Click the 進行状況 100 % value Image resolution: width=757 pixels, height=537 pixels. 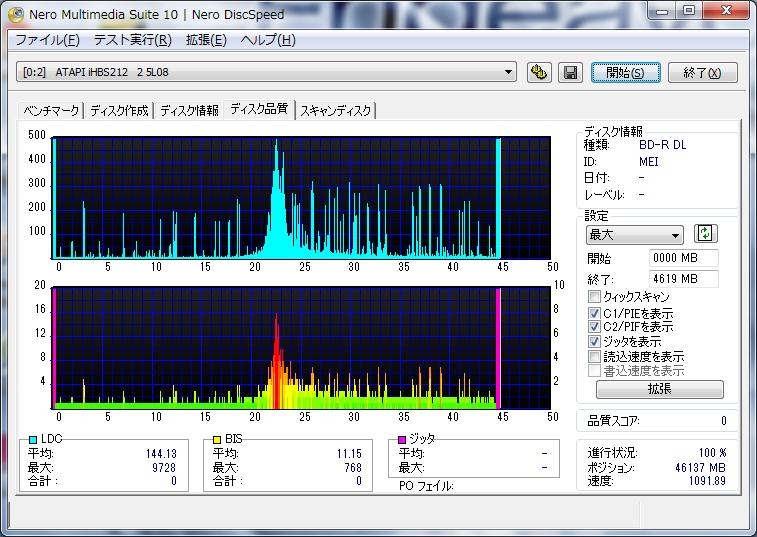click(712, 453)
